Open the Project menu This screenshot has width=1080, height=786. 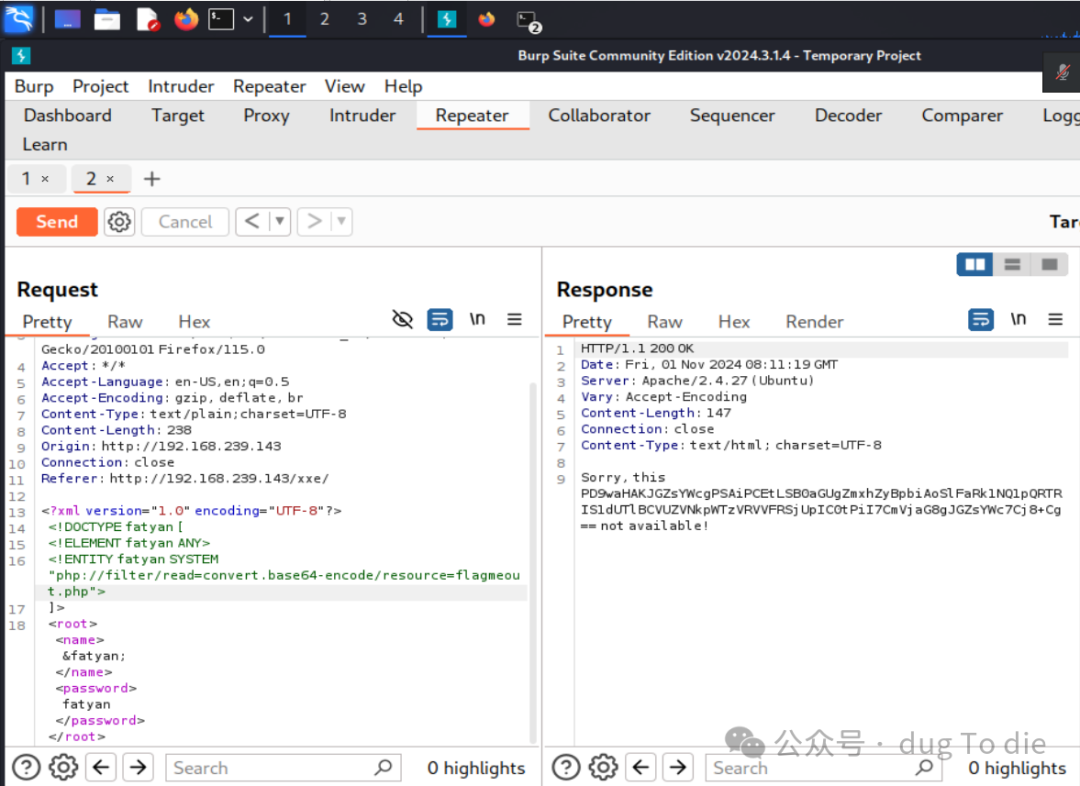[x=101, y=86]
